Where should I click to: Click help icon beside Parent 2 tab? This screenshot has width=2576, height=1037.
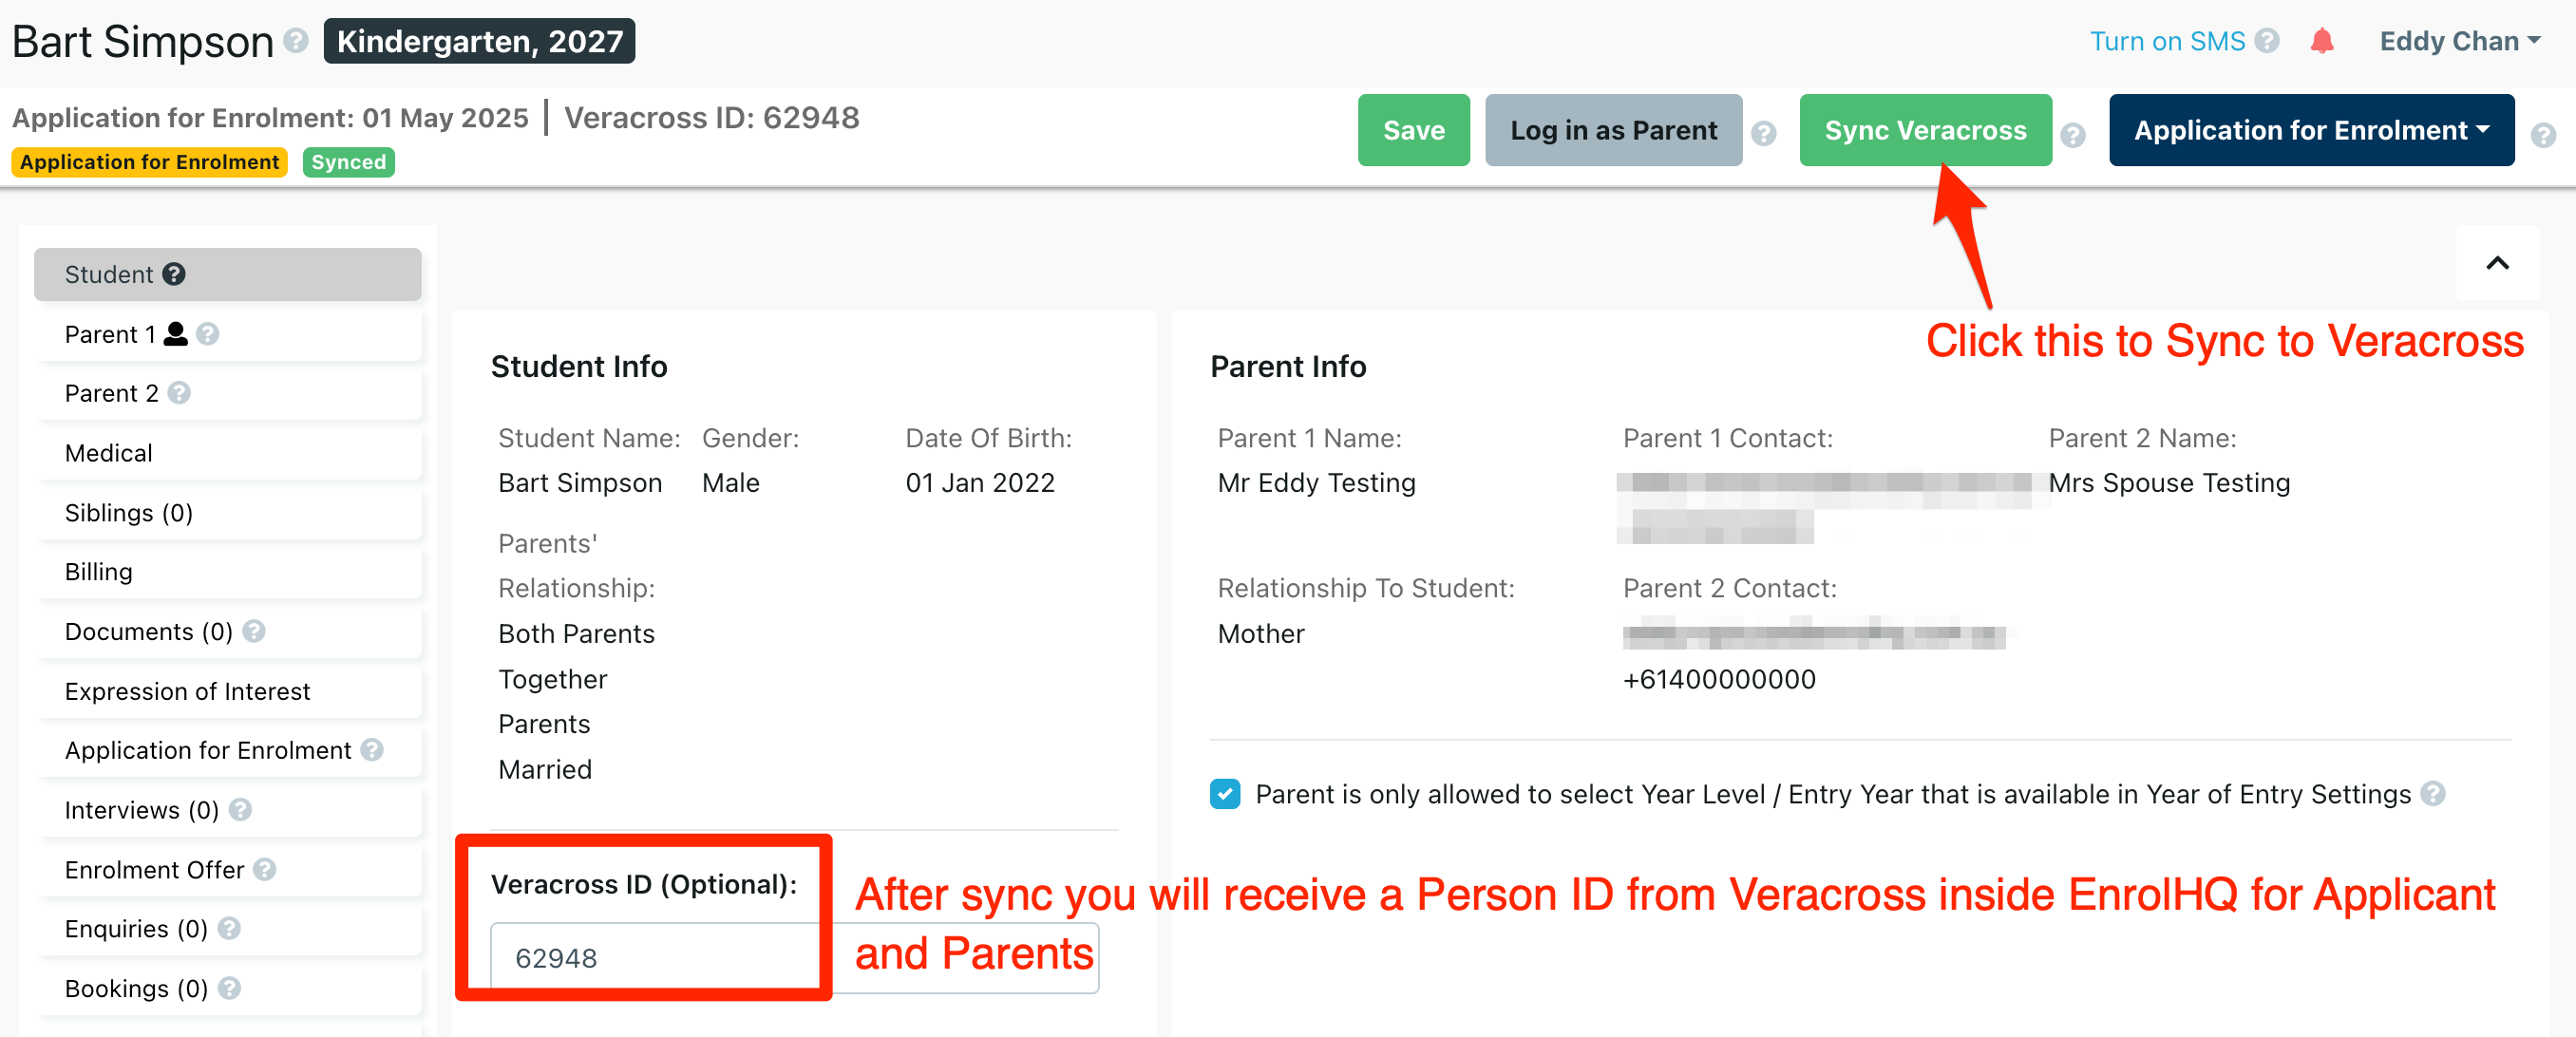[x=180, y=393]
